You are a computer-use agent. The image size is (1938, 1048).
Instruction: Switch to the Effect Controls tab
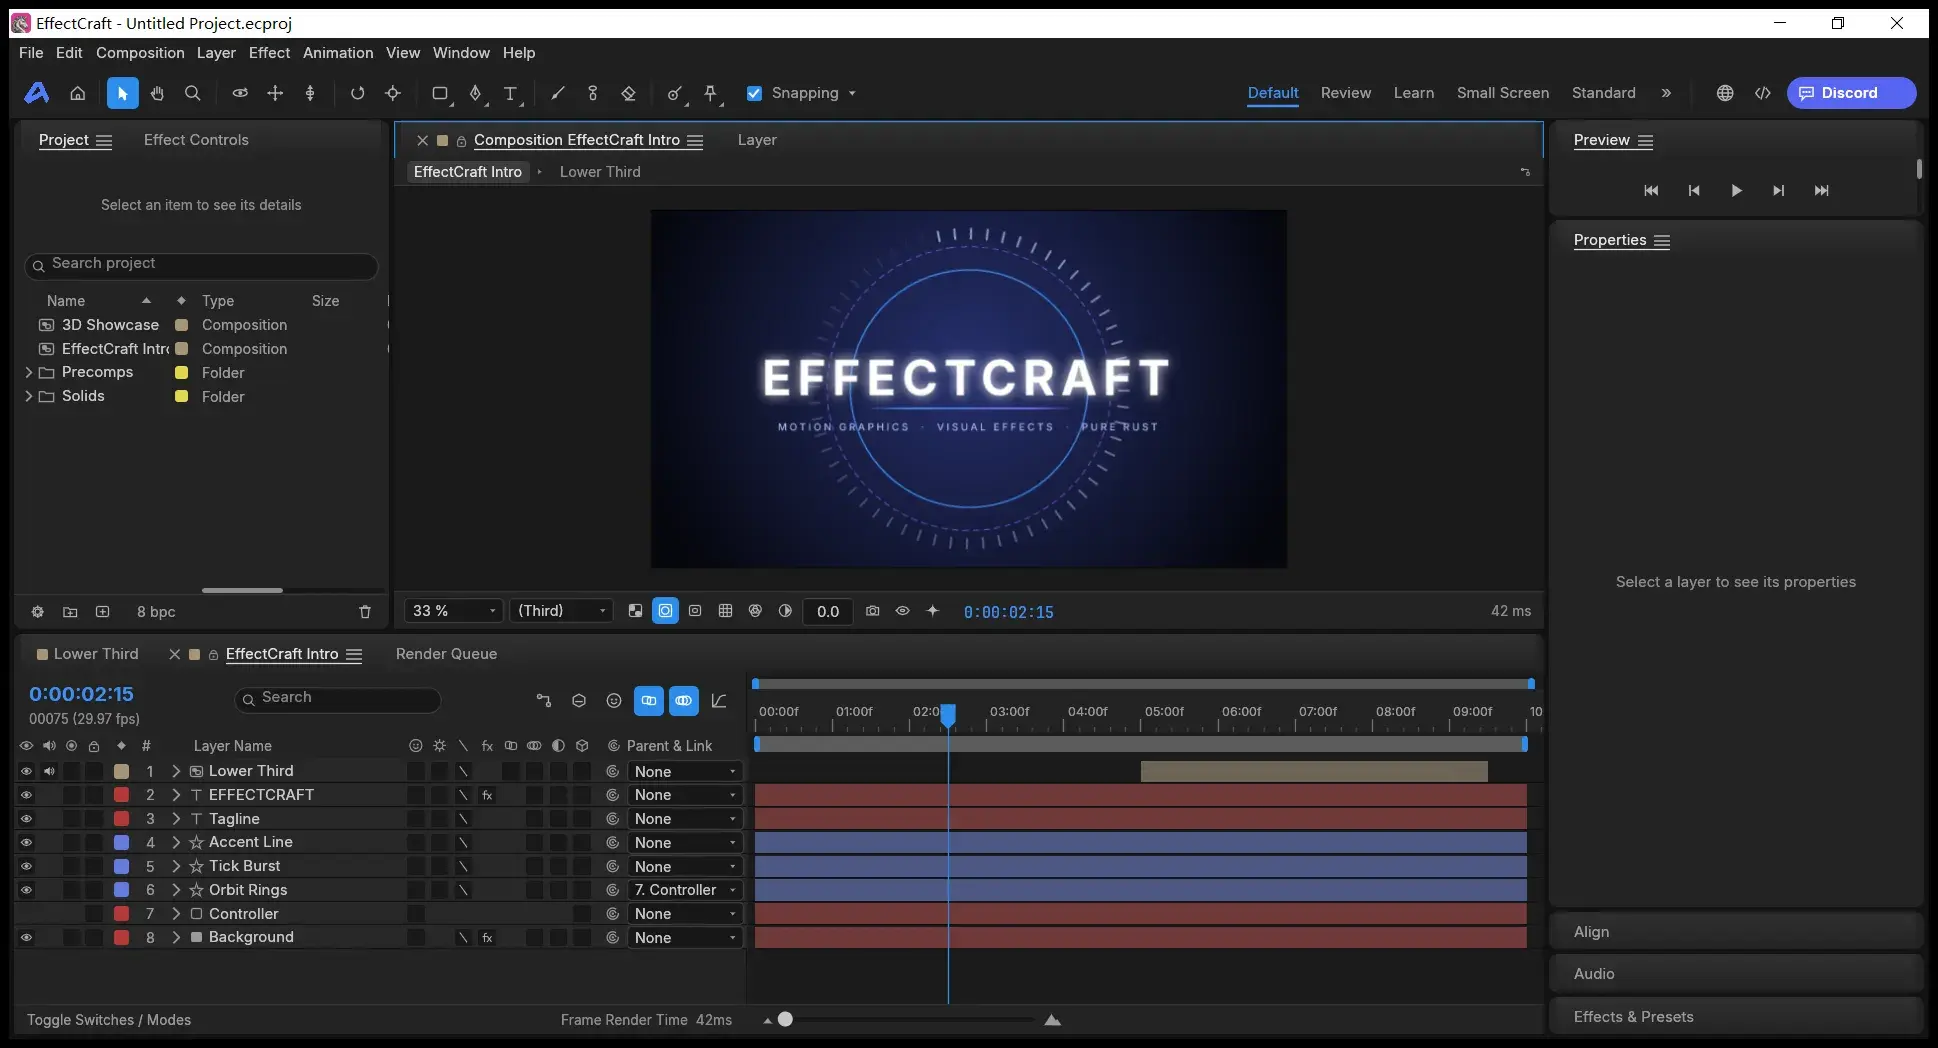[196, 140]
